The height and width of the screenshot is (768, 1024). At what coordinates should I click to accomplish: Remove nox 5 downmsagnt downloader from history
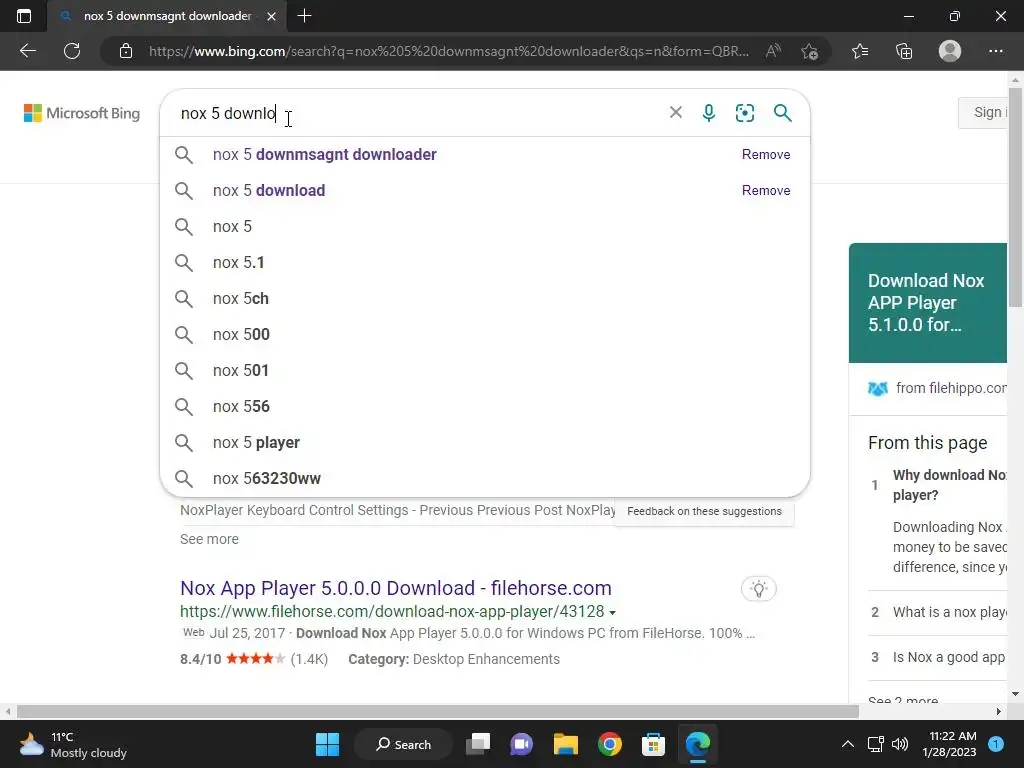point(766,155)
